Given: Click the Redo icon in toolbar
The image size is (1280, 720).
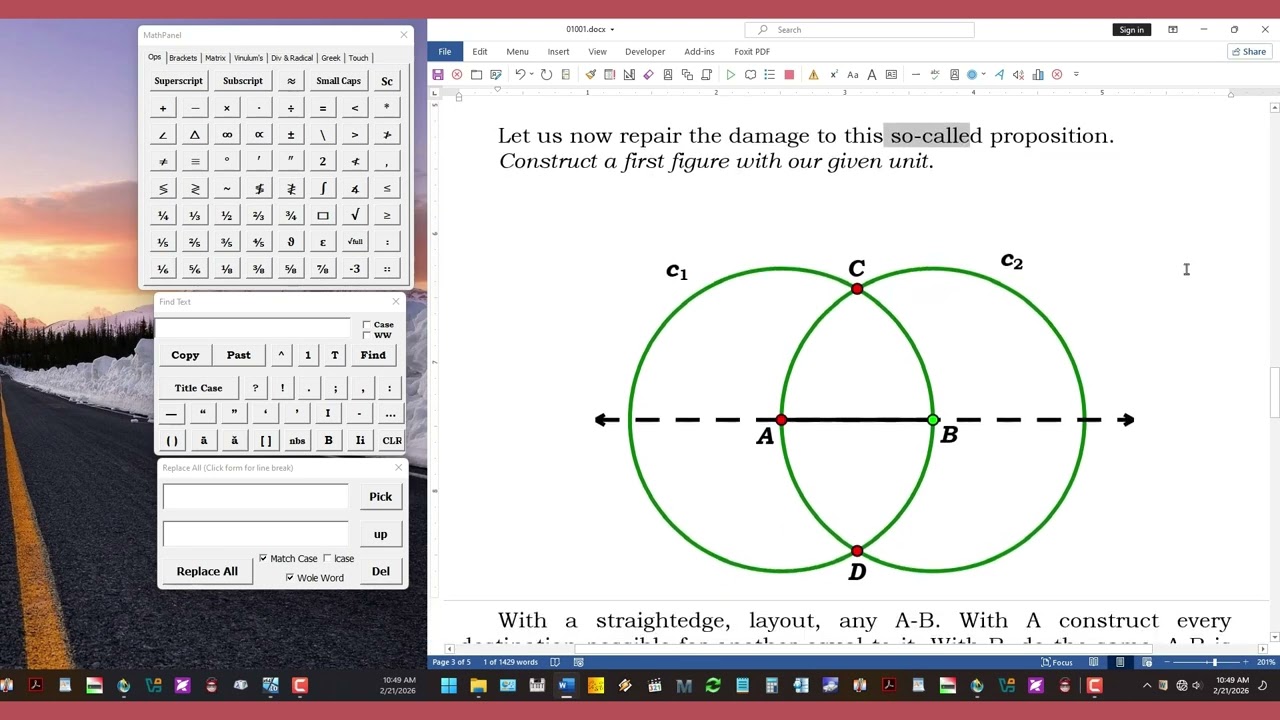Looking at the screenshot, I should (x=546, y=74).
